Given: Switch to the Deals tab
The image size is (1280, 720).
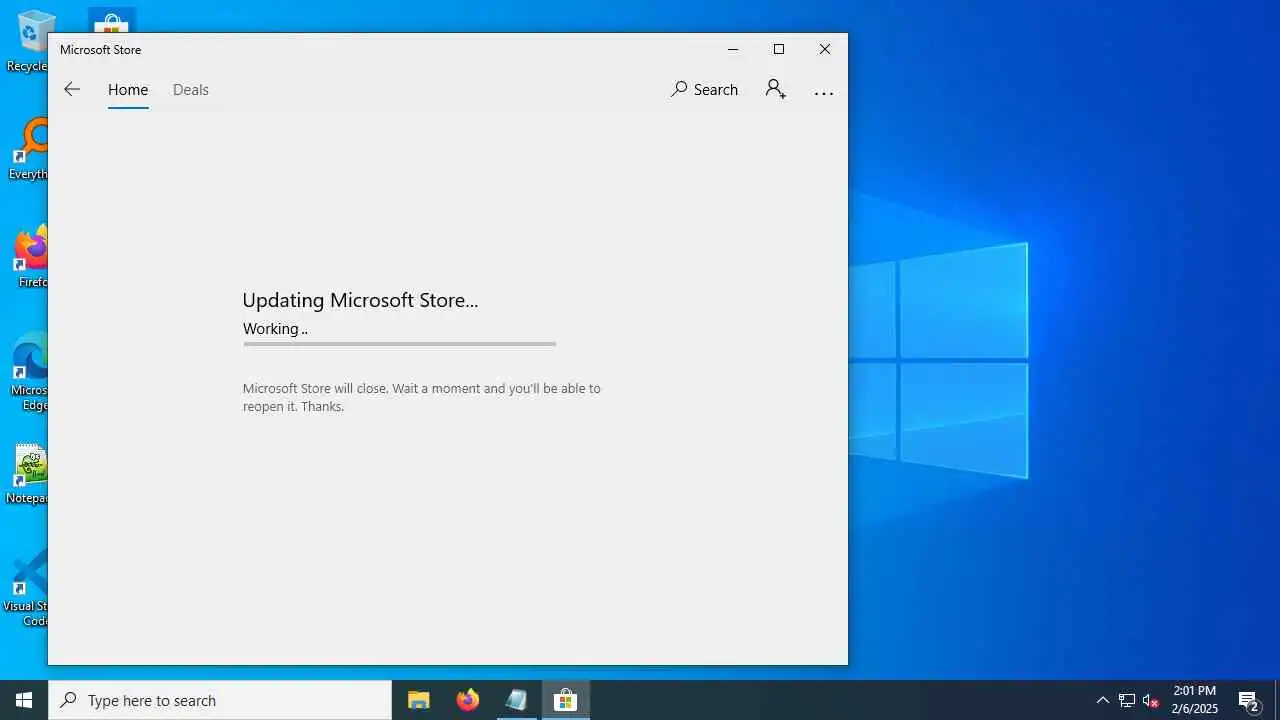Looking at the screenshot, I should (x=191, y=90).
